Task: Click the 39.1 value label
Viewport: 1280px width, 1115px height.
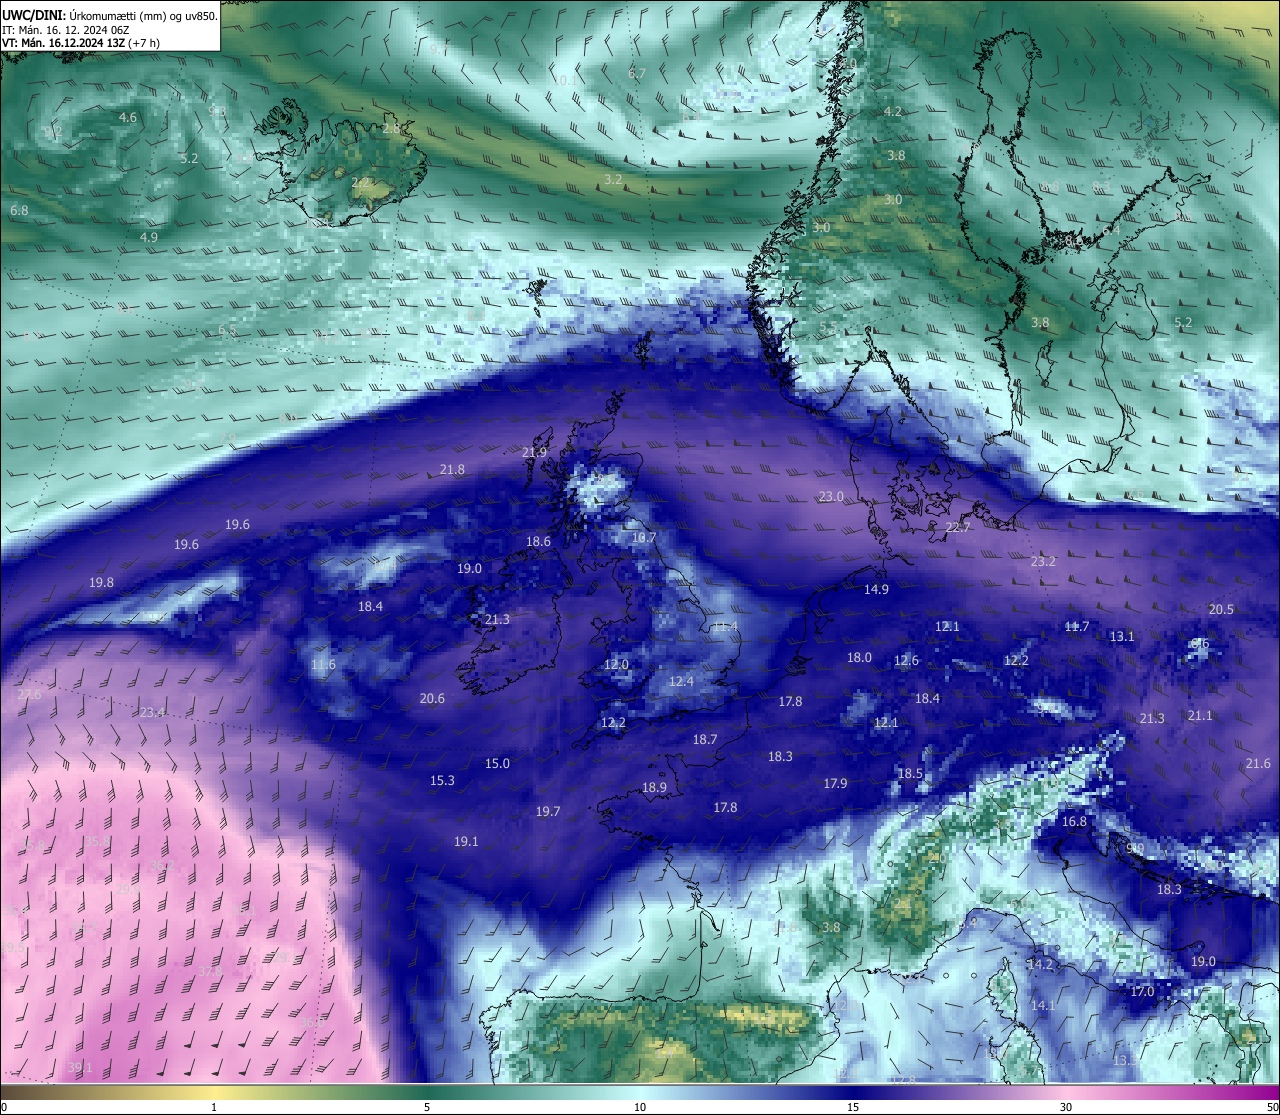Action: click(x=80, y=1067)
